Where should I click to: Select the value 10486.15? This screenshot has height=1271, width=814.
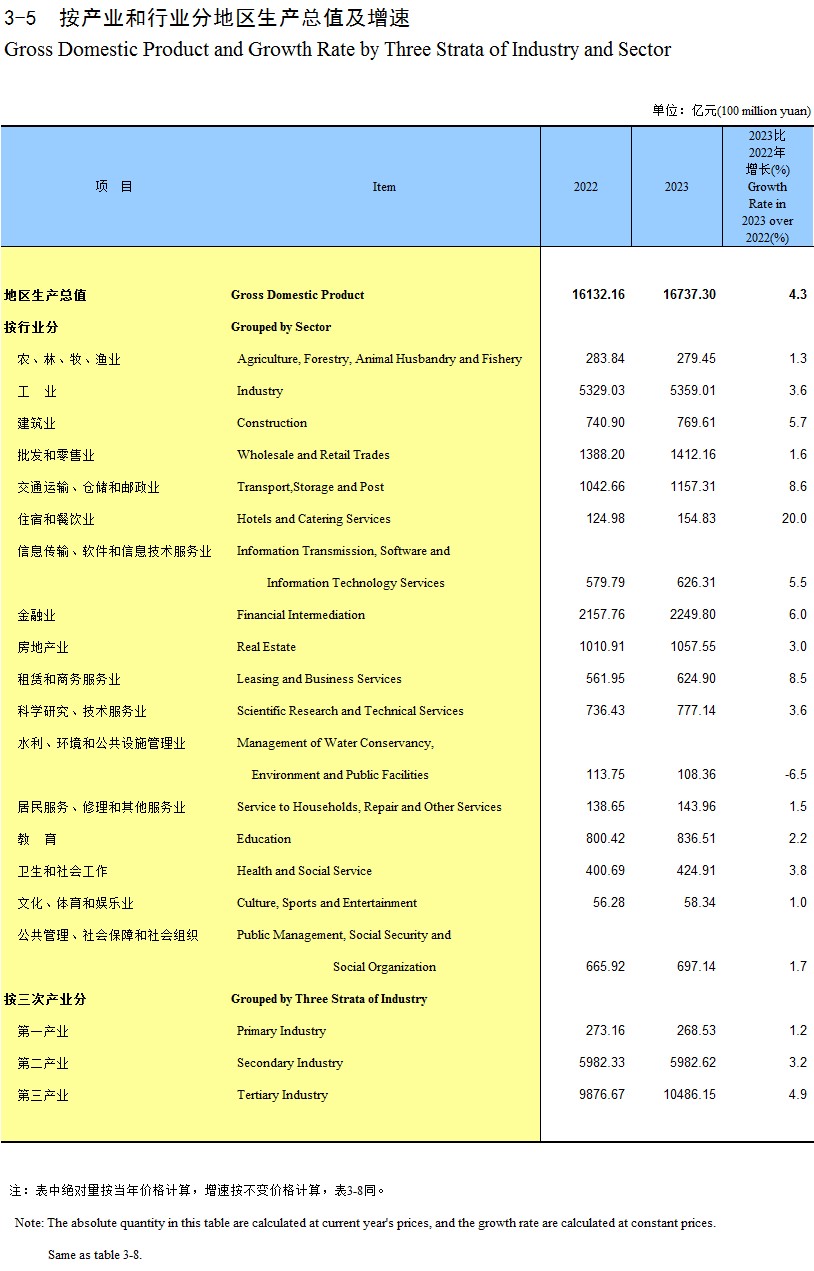coord(689,1095)
